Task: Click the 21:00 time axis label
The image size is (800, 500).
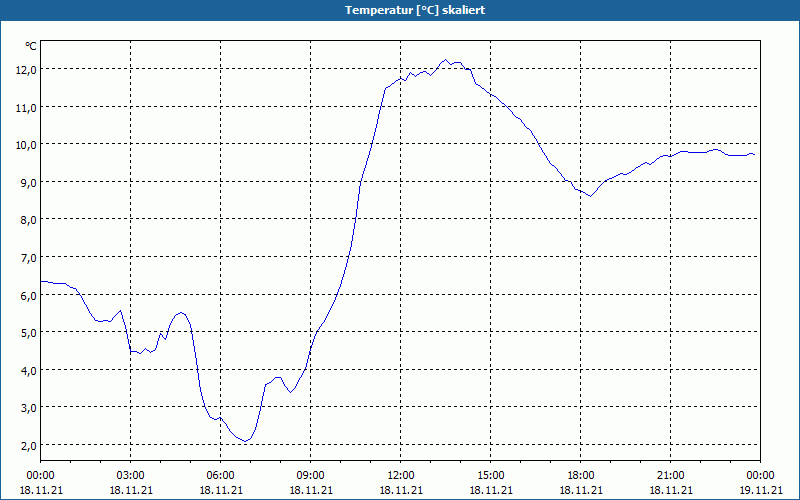Action: 671,476
